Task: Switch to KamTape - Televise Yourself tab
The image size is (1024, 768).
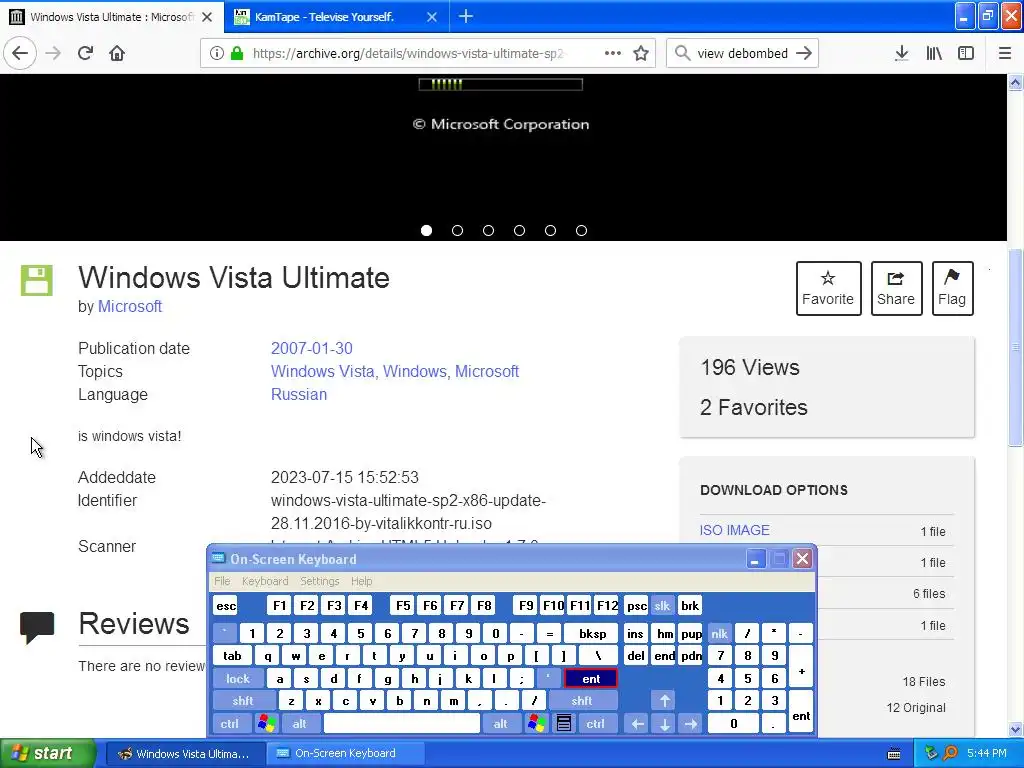Action: coord(336,17)
